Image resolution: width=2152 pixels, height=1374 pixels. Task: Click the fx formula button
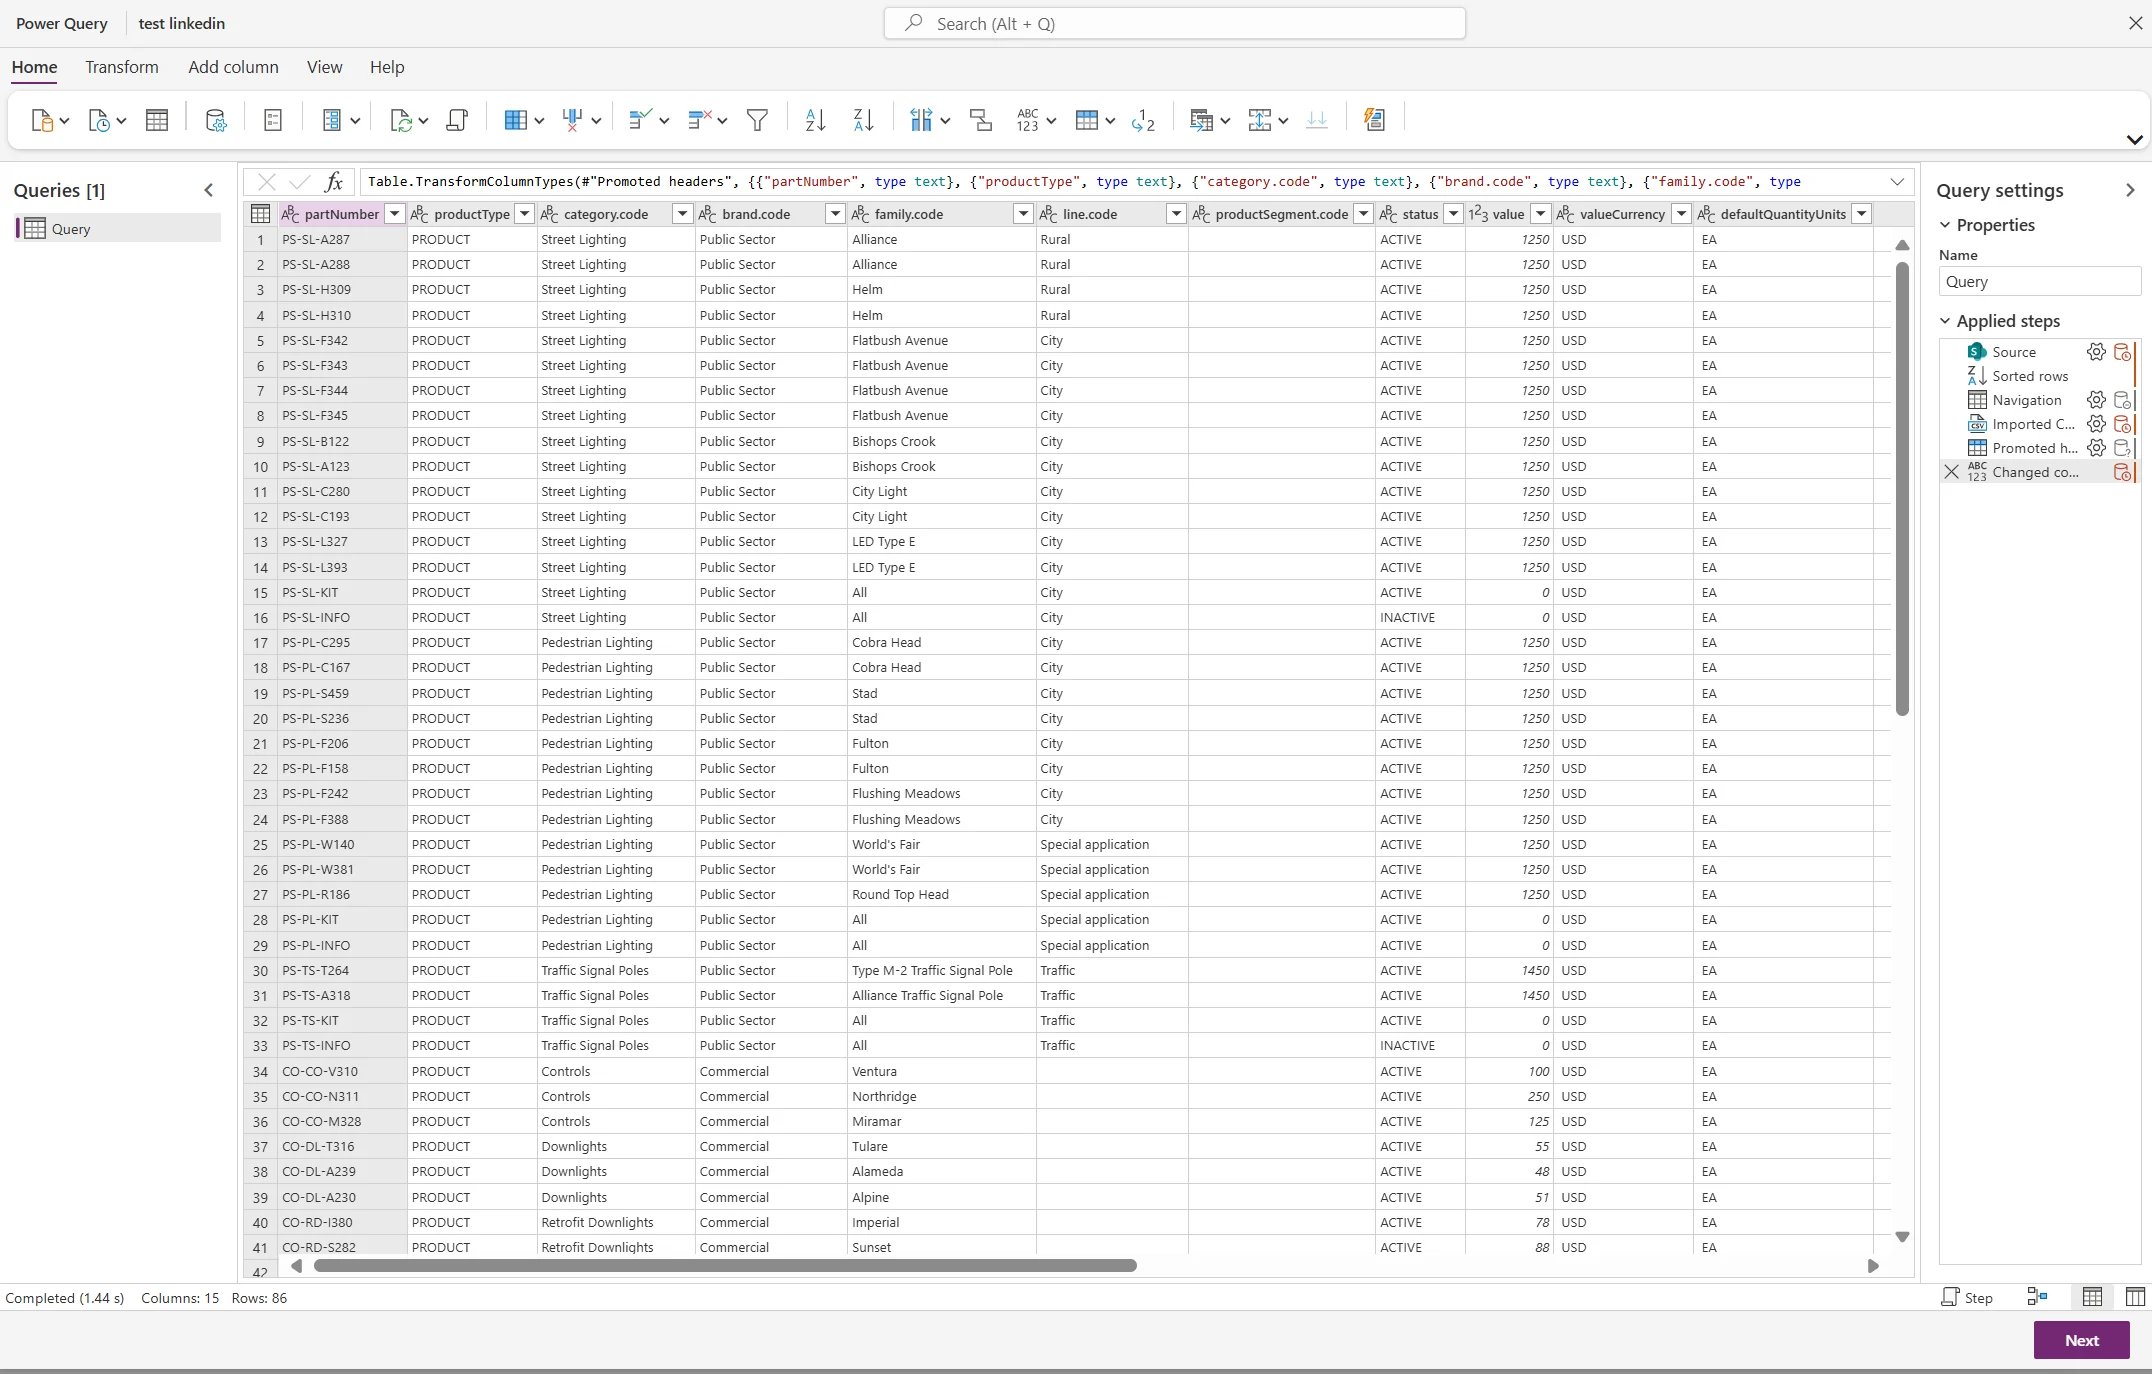[x=334, y=182]
